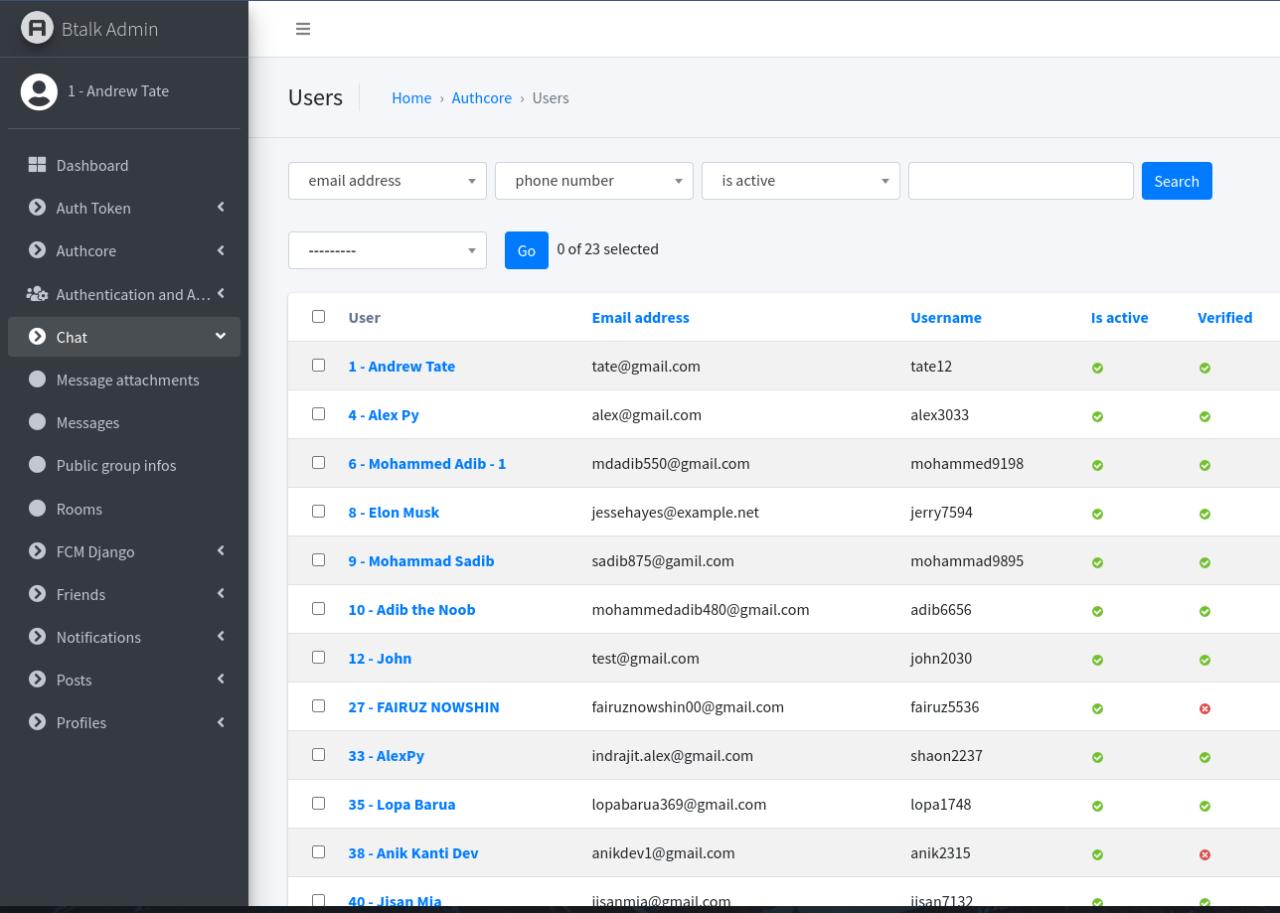
Task: Open the action dropdown next to Go
Action: [388, 250]
